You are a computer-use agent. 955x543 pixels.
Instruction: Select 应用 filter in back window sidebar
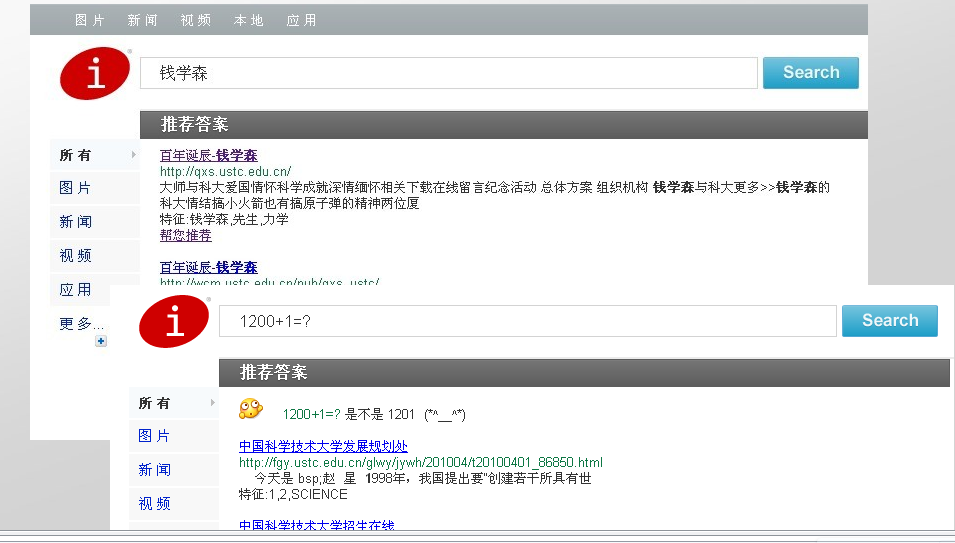(x=81, y=290)
